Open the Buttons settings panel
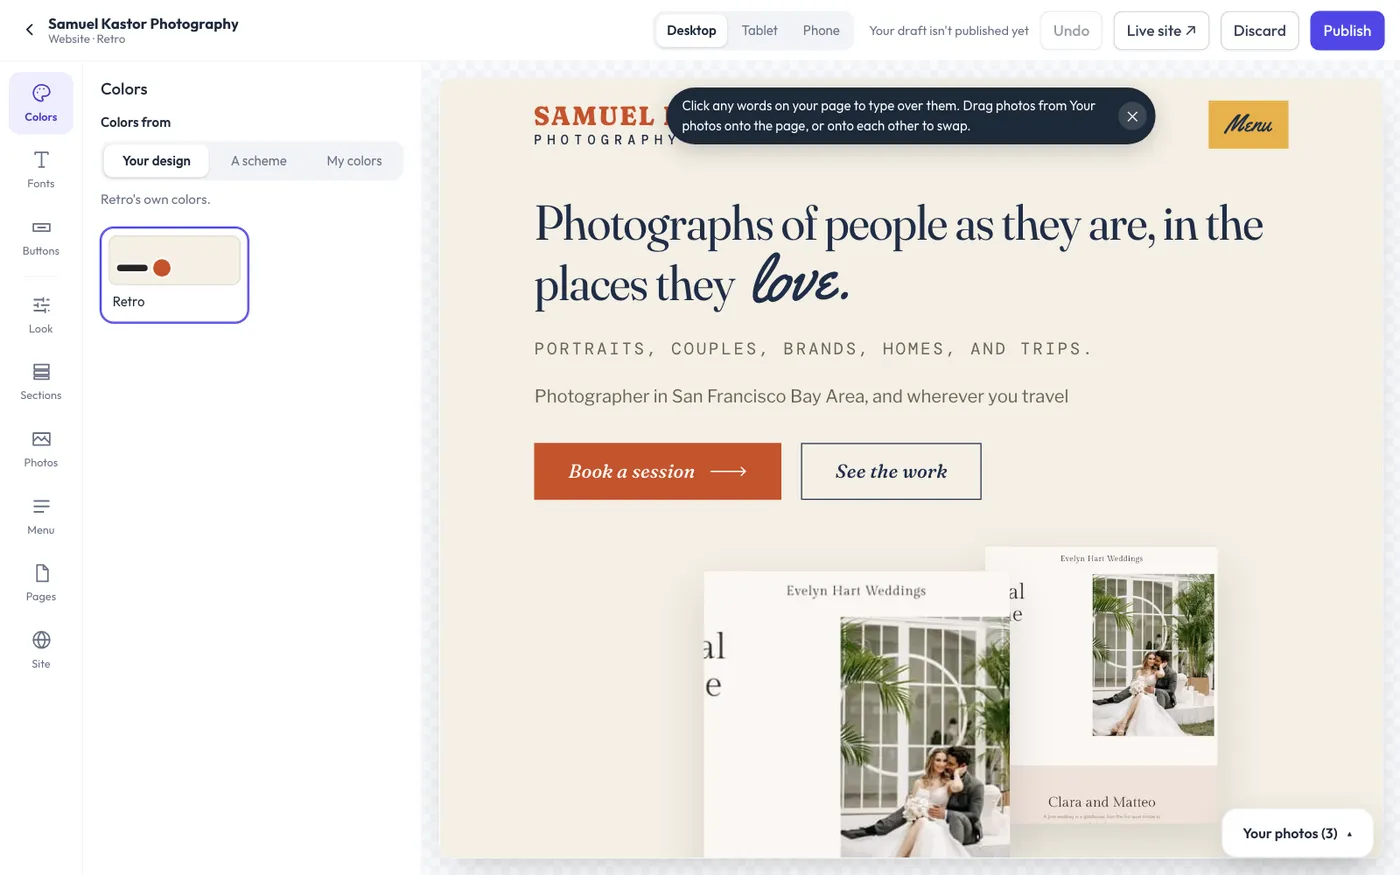Image resolution: width=1400 pixels, height=875 pixels. tap(41, 238)
